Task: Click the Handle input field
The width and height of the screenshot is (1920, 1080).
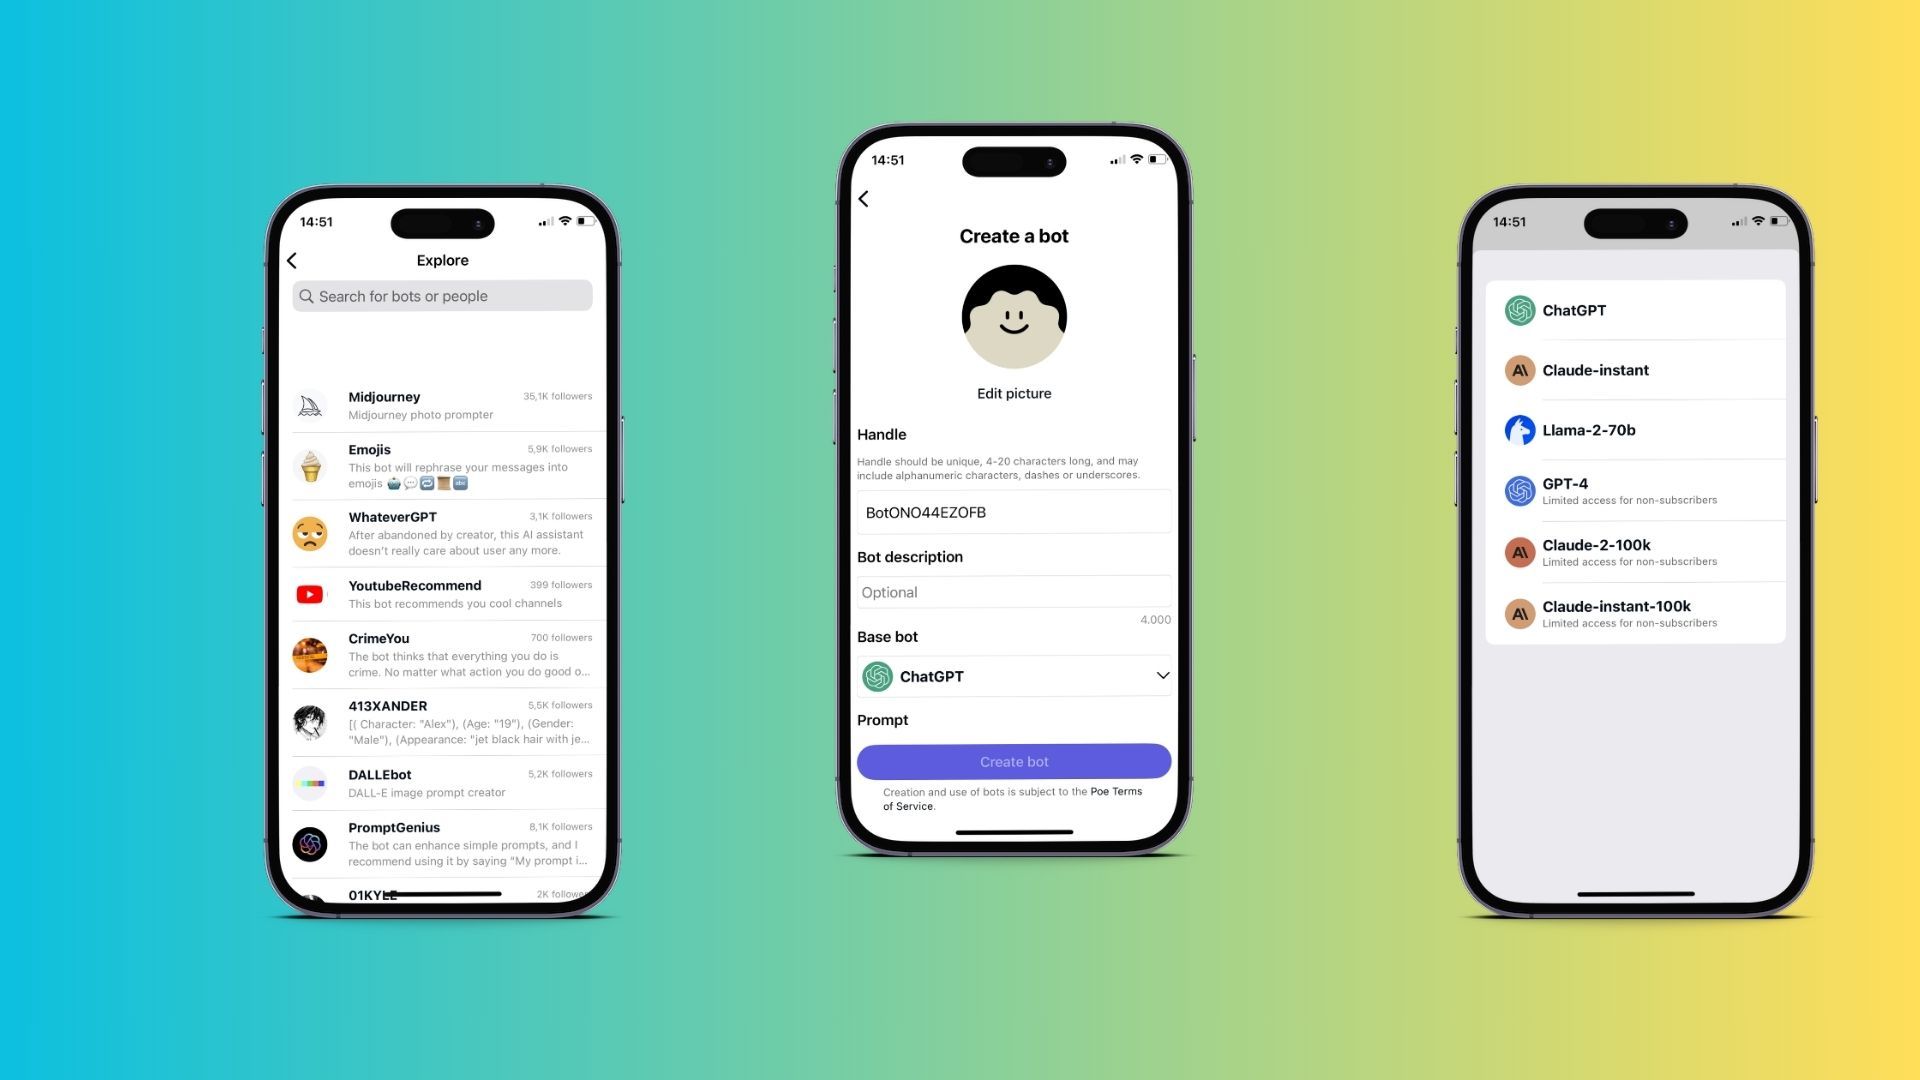Action: pos(1014,512)
